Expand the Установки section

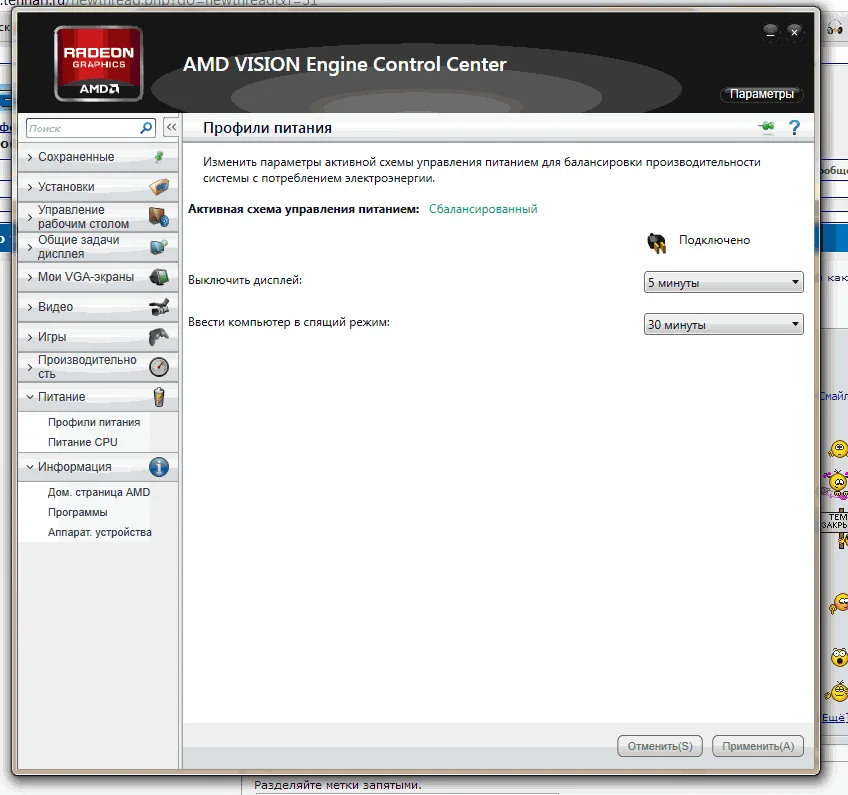click(98, 187)
